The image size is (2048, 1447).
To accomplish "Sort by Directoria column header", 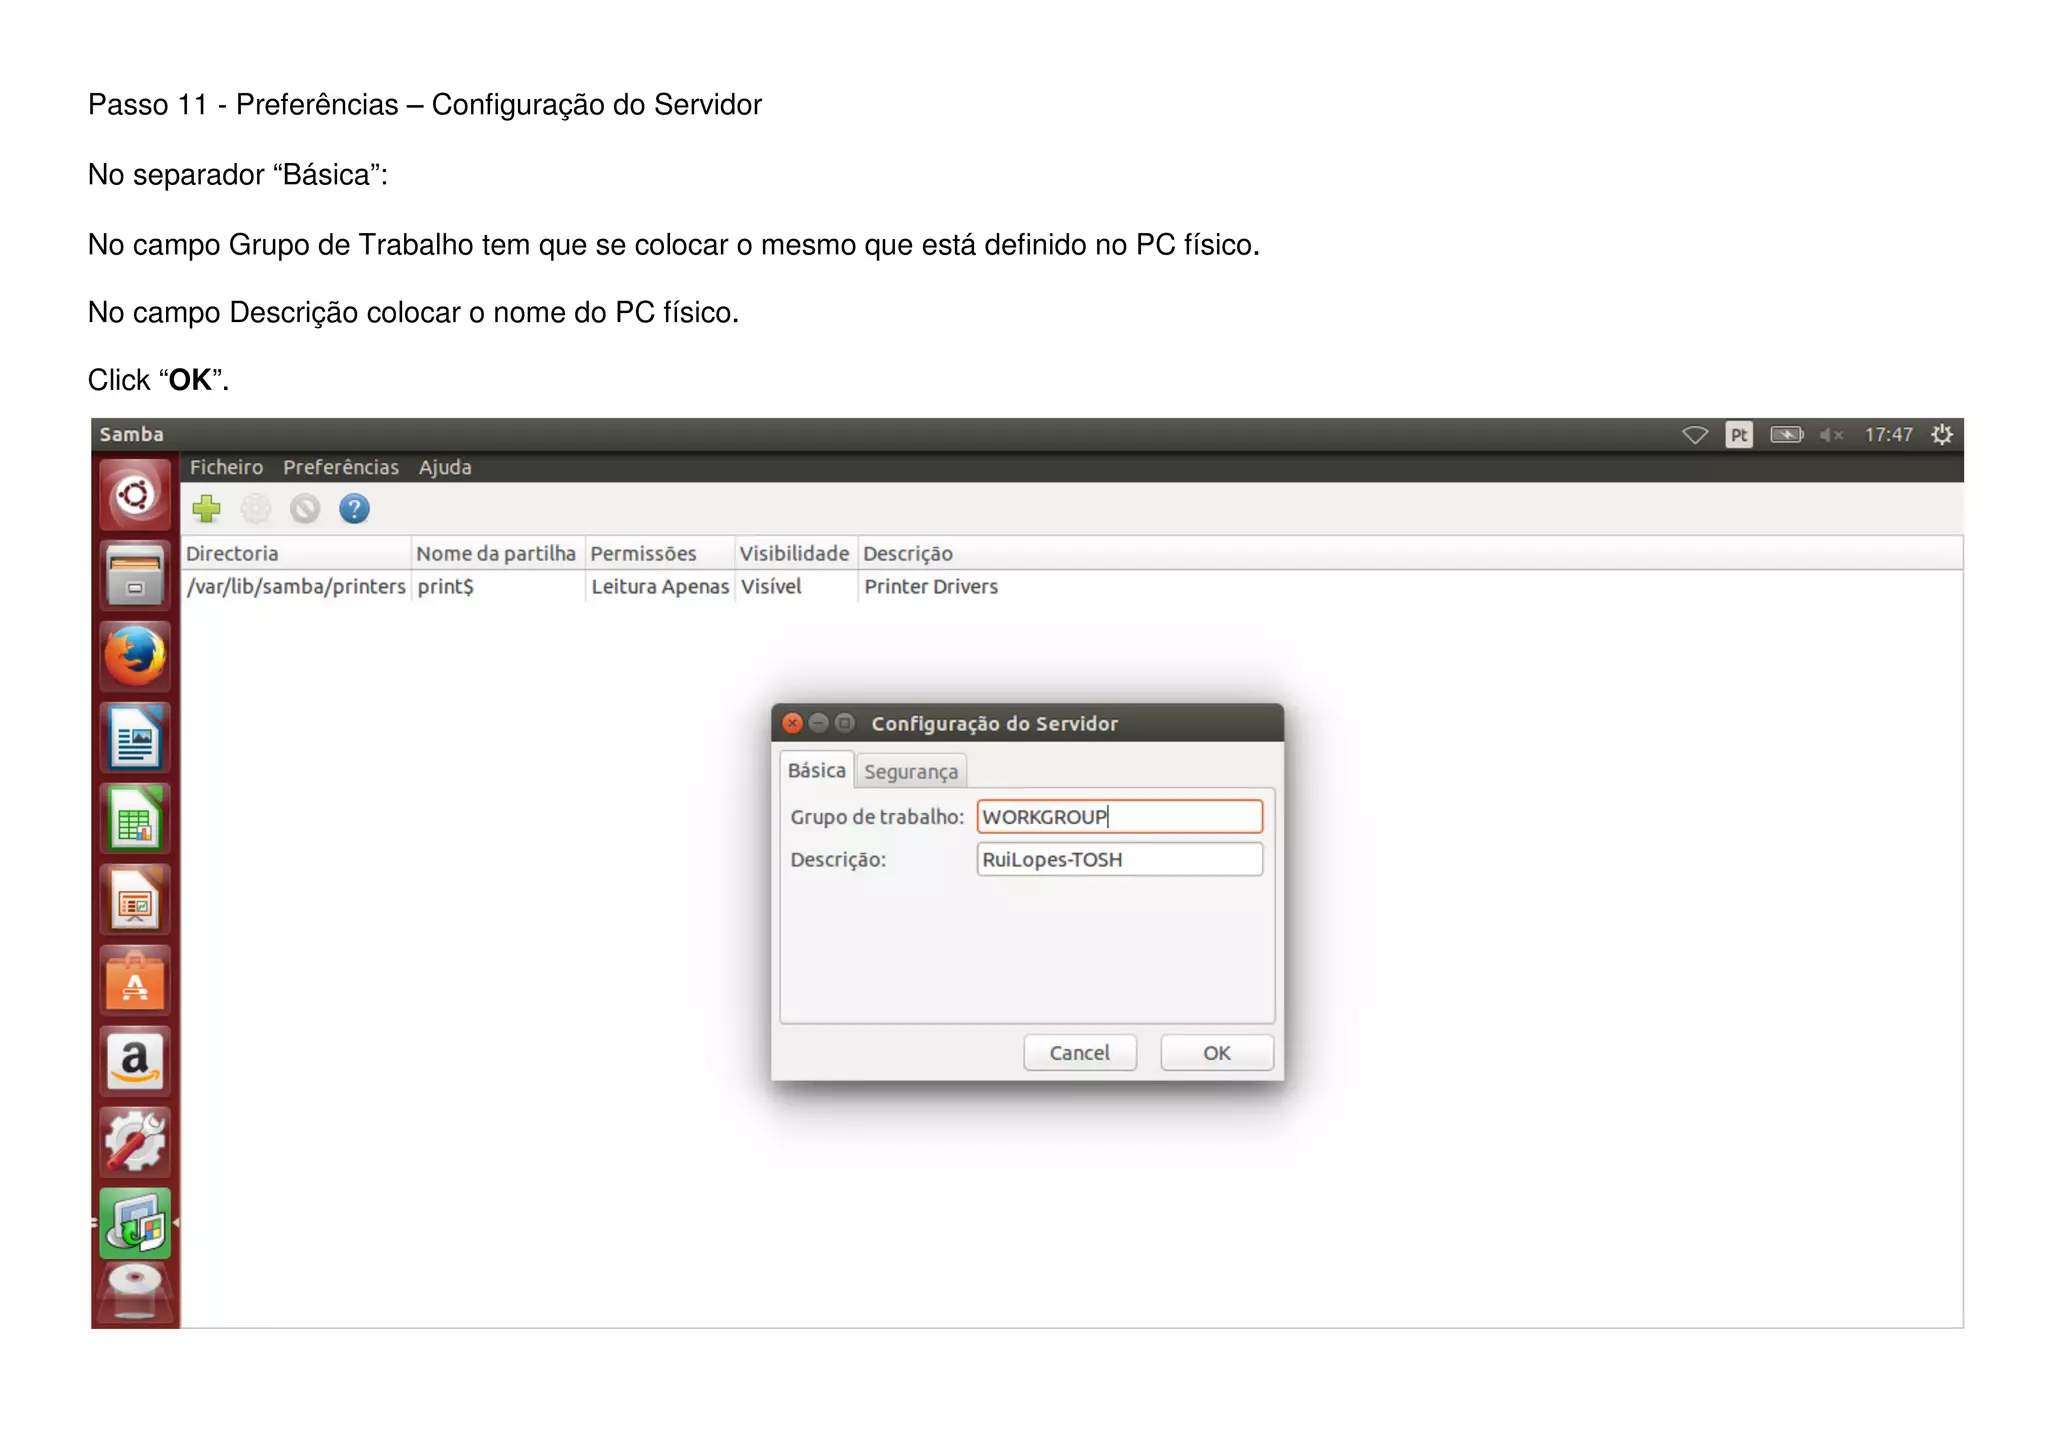I will click(x=297, y=553).
